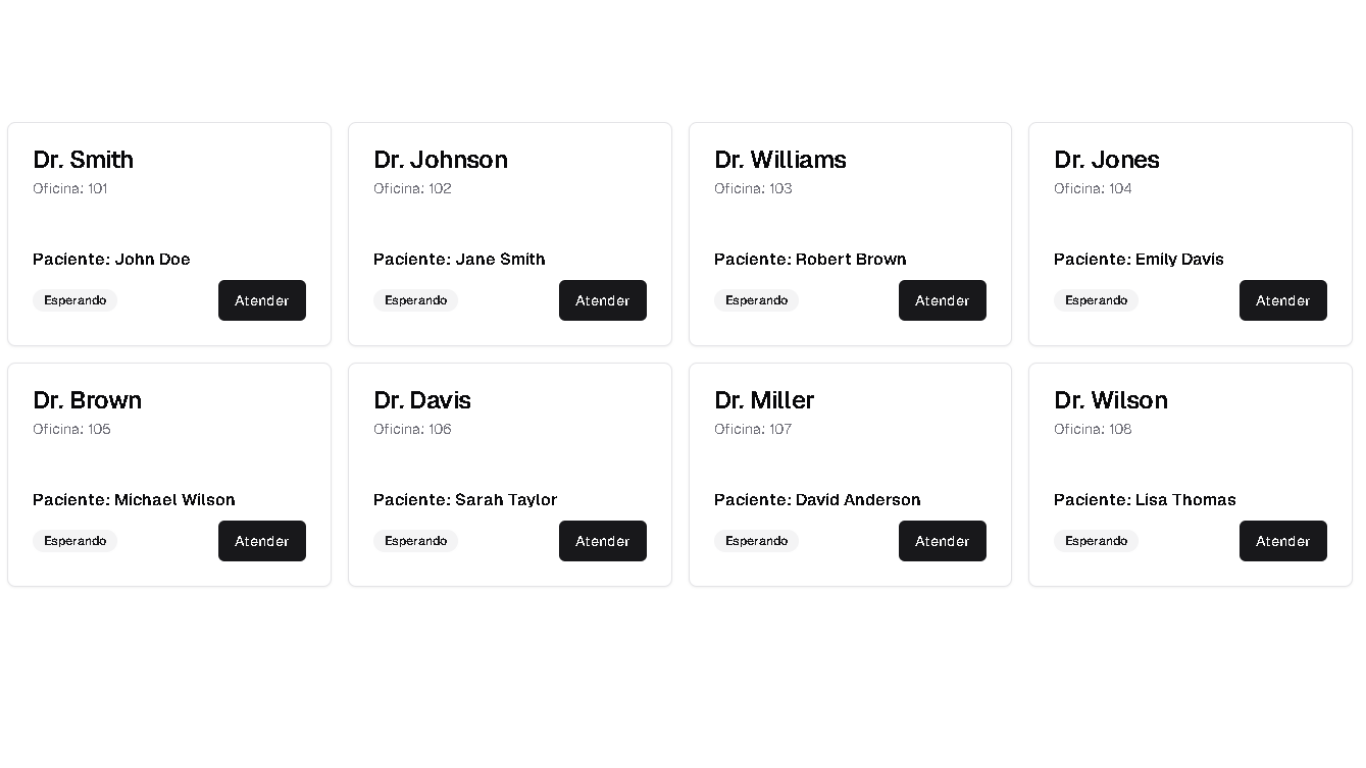Viewport: 1366px width, 768px height.
Task: Click Esperando status on Dr. Williams card
Action: (756, 300)
